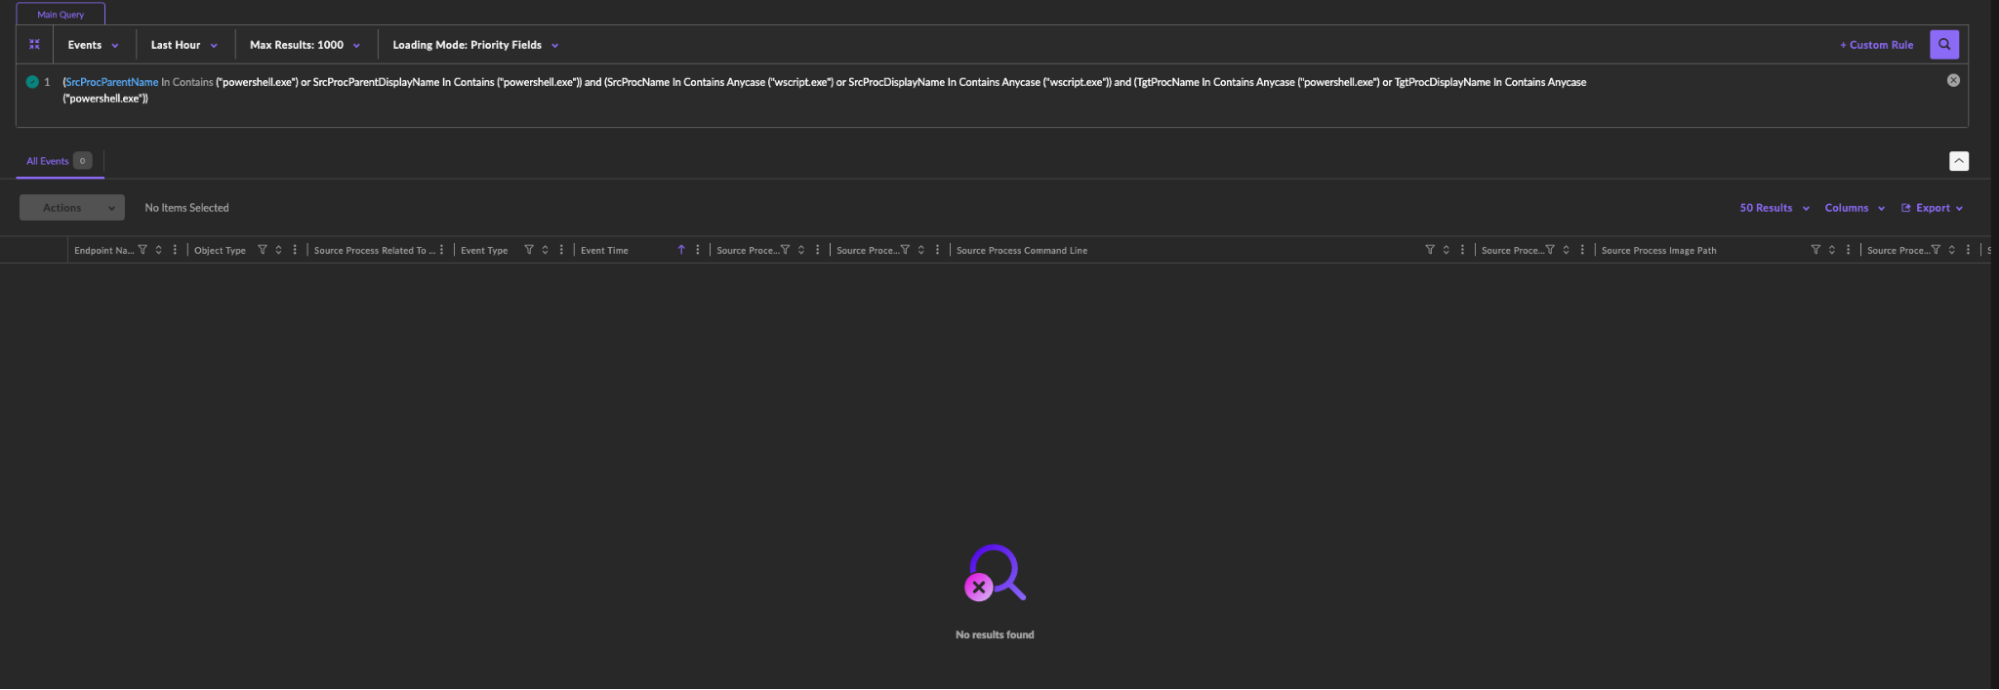Image resolution: width=1999 pixels, height=690 pixels.
Task: Toggle the Event Time sort arrow
Action: click(x=681, y=250)
